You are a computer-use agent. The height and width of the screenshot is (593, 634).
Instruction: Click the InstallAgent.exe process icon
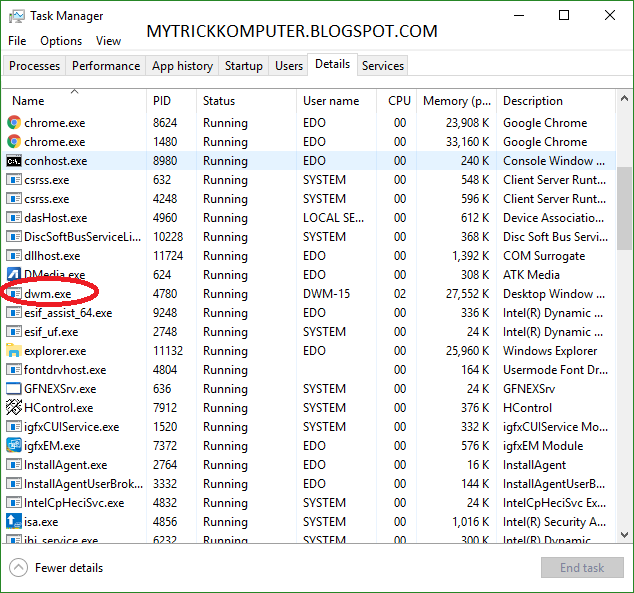tap(14, 464)
